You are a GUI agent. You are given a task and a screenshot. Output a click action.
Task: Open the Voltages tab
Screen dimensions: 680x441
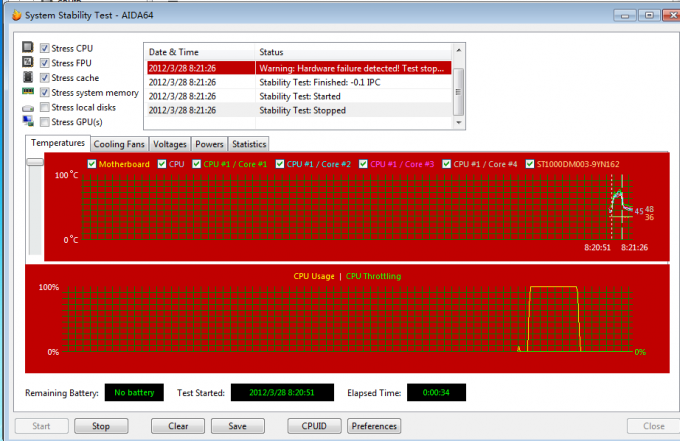169,144
